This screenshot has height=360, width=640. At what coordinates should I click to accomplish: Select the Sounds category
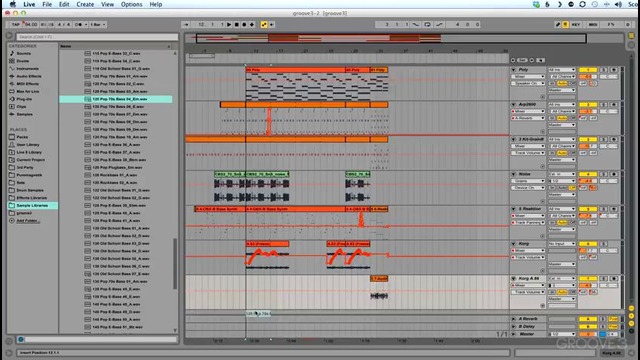click(x=23, y=53)
